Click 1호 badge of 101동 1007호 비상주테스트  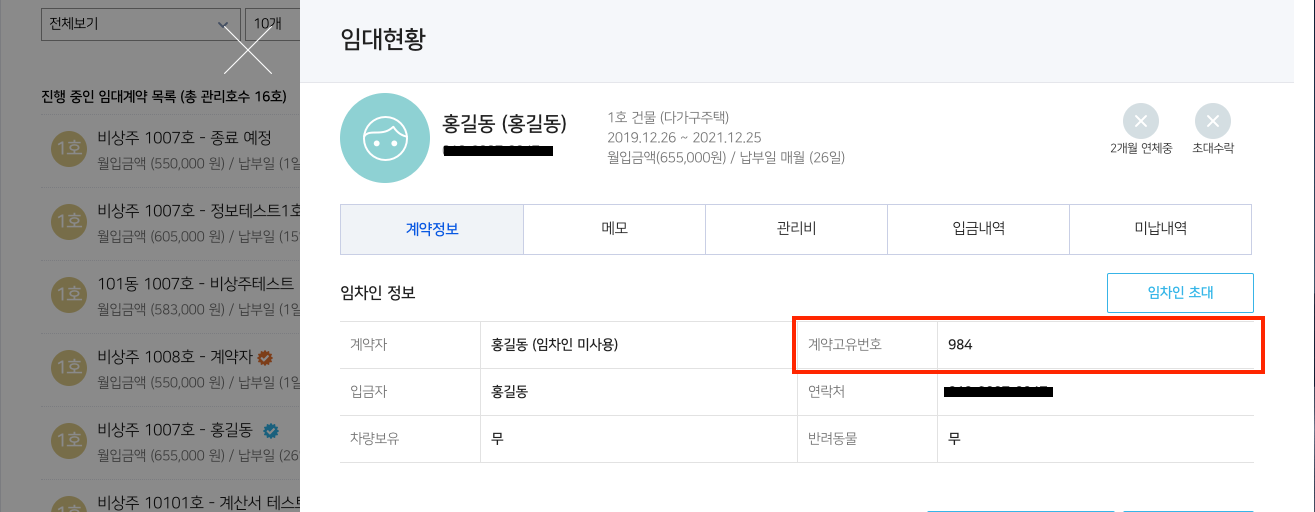pyautogui.click(x=69, y=294)
